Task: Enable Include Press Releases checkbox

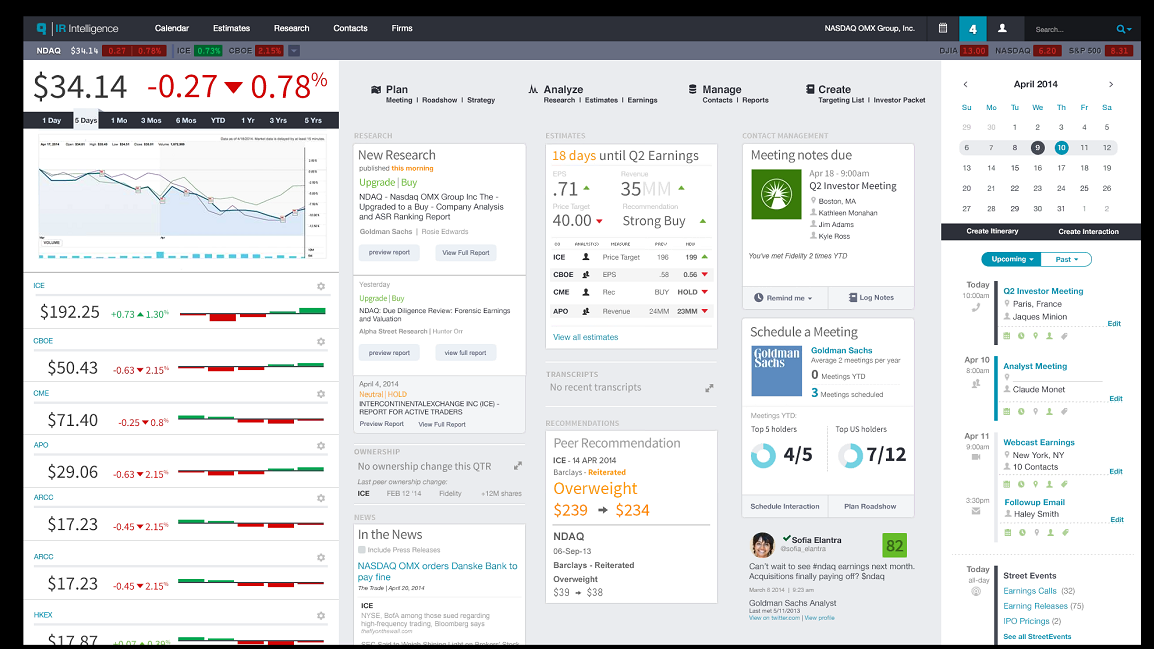Action: click(x=362, y=550)
